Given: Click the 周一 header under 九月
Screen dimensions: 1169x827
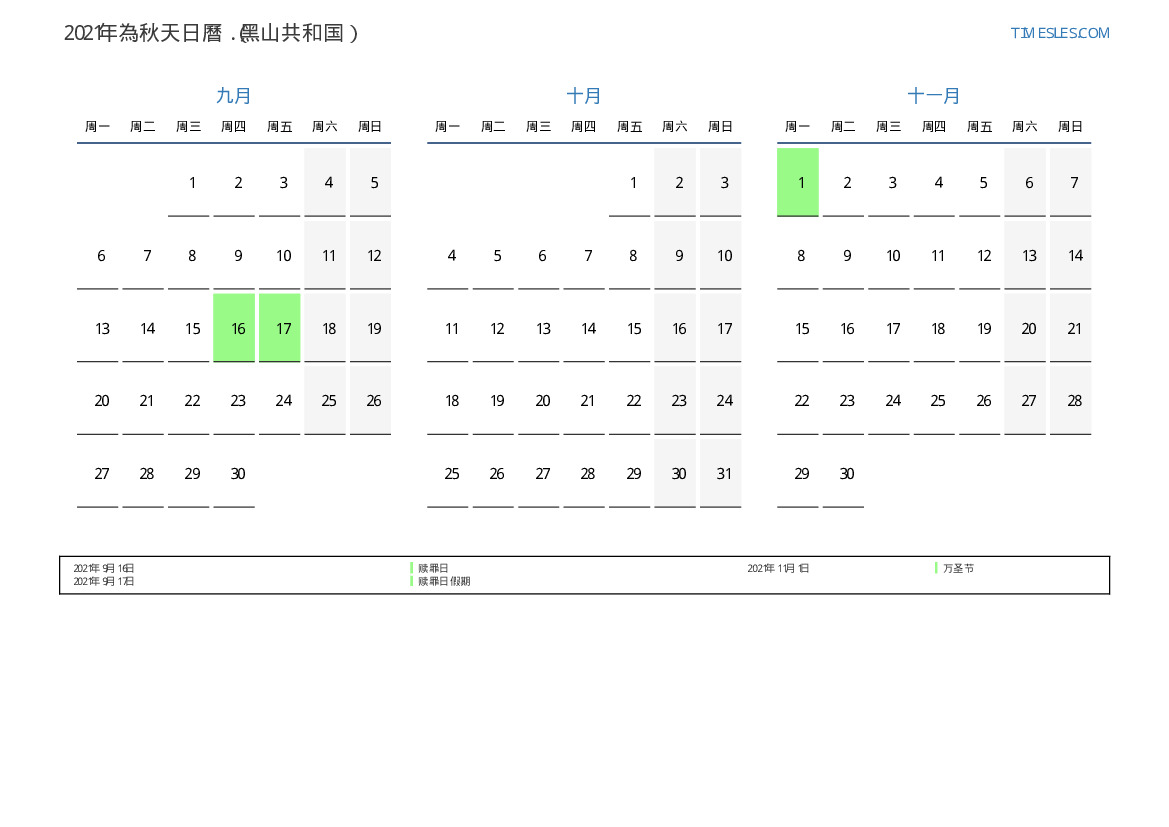Looking at the screenshot, I should [x=98, y=127].
